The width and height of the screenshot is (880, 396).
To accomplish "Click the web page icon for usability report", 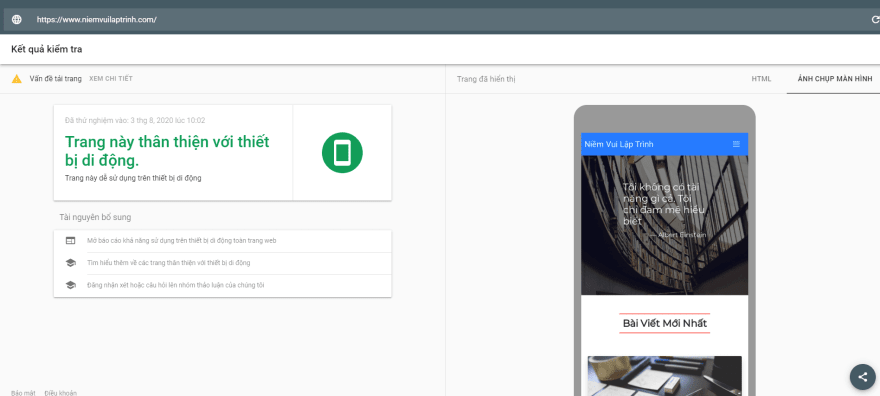I will coord(71,241).
